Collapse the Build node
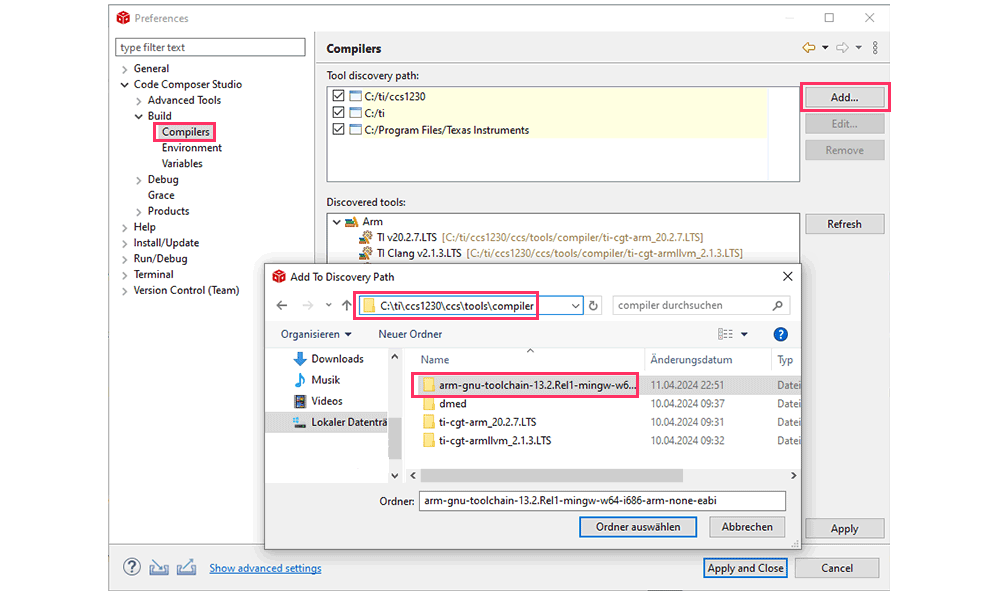Viewport: 1000px width, 600px height. [138, 117]
